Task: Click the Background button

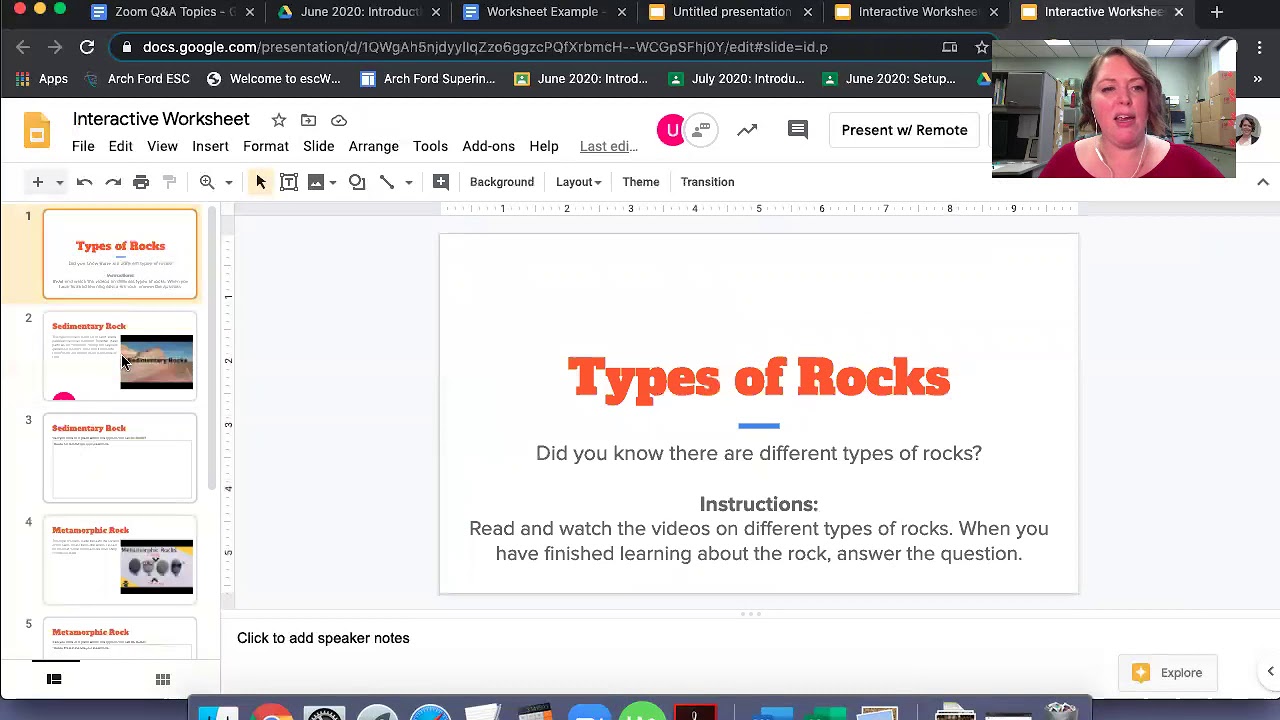Action: pyautogui.click(x=502, y=182)
